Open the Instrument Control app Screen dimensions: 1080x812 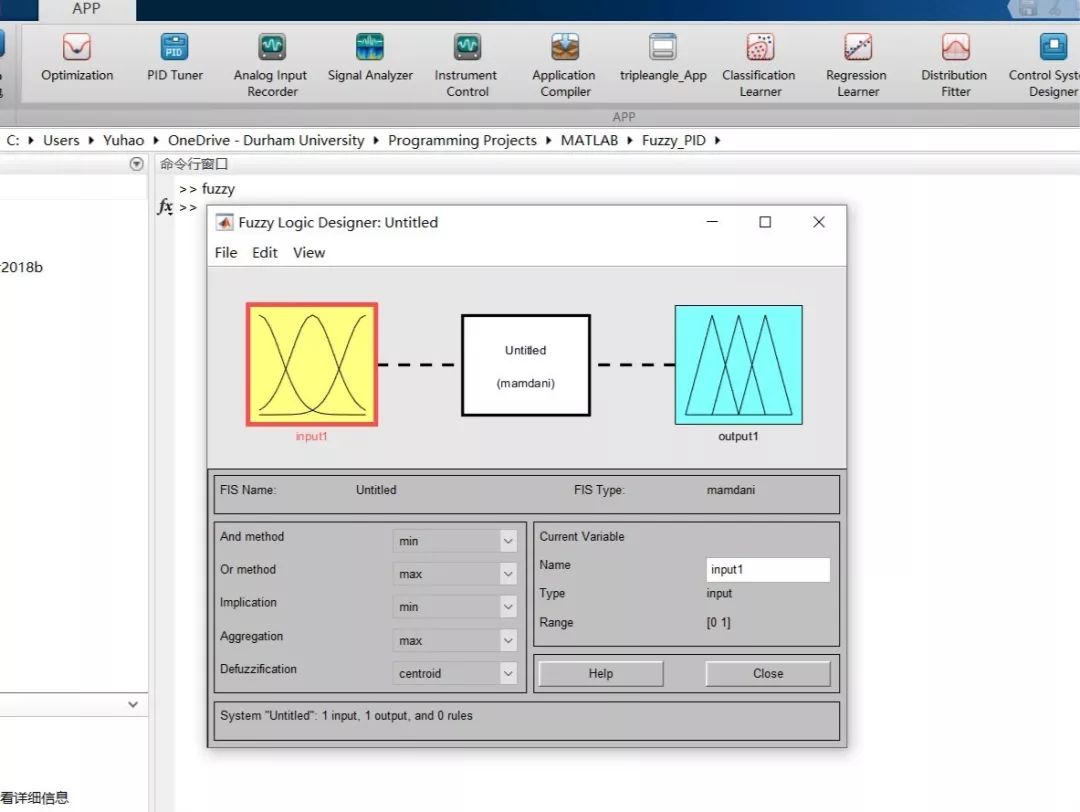pos(466,66)
